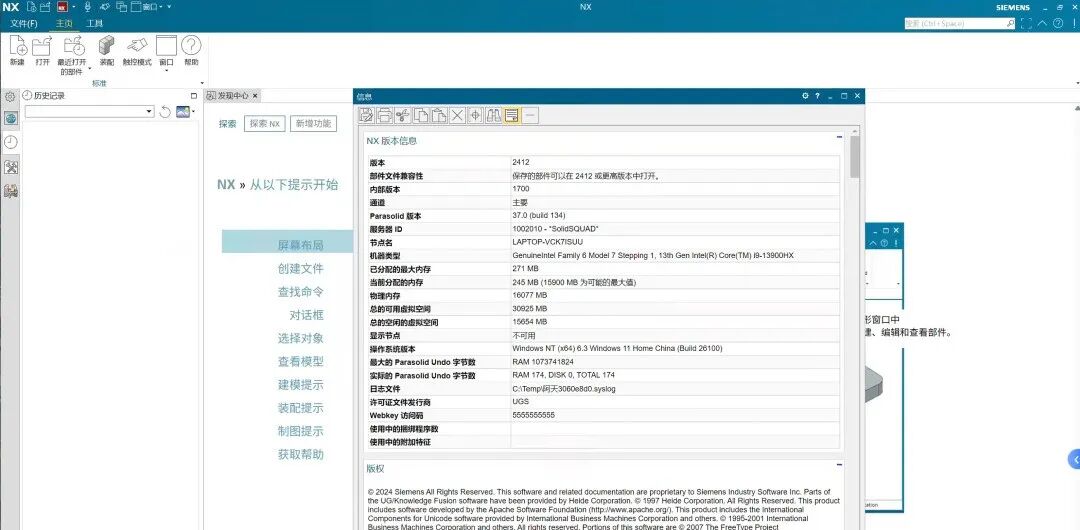Click delete X icon in 信息 toolbar
This screenshot has height=530, width=1080.
[457, 115]
